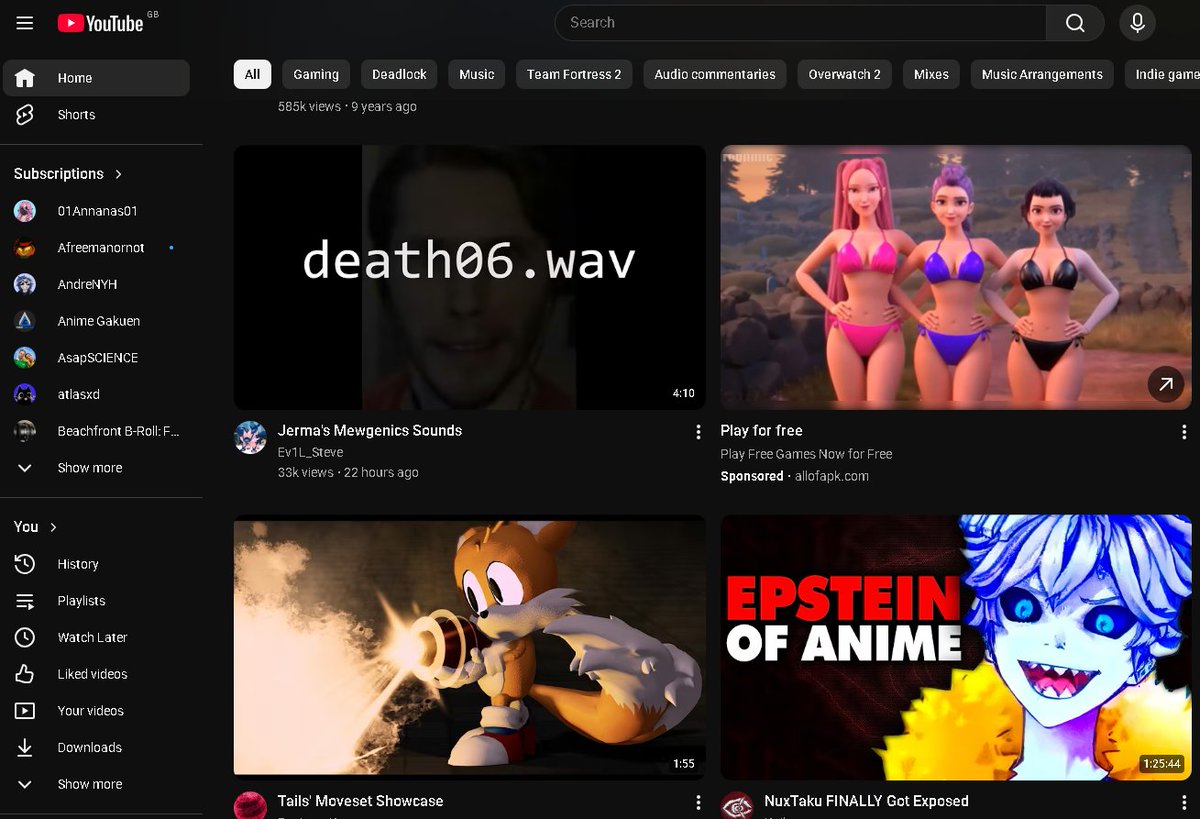This screenshot has height=819, width=1200.
Task: Open the AndreNYH channel avatar
Action: point(25,284)
